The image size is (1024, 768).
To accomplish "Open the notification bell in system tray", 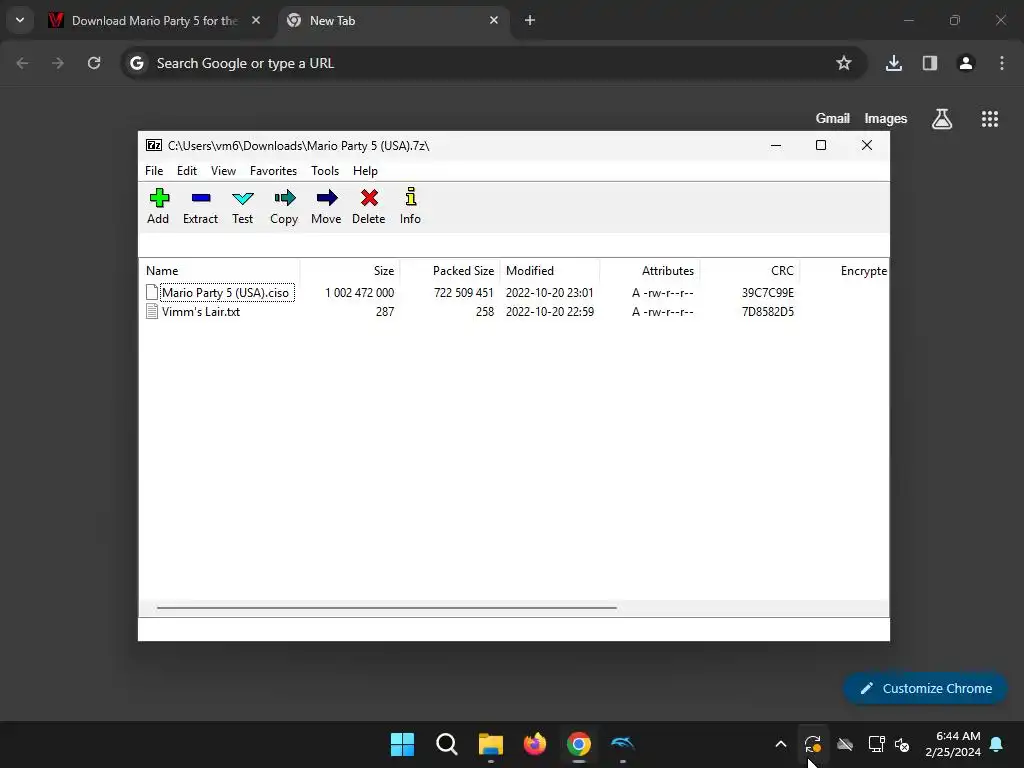I will click(x=997, y=744).
